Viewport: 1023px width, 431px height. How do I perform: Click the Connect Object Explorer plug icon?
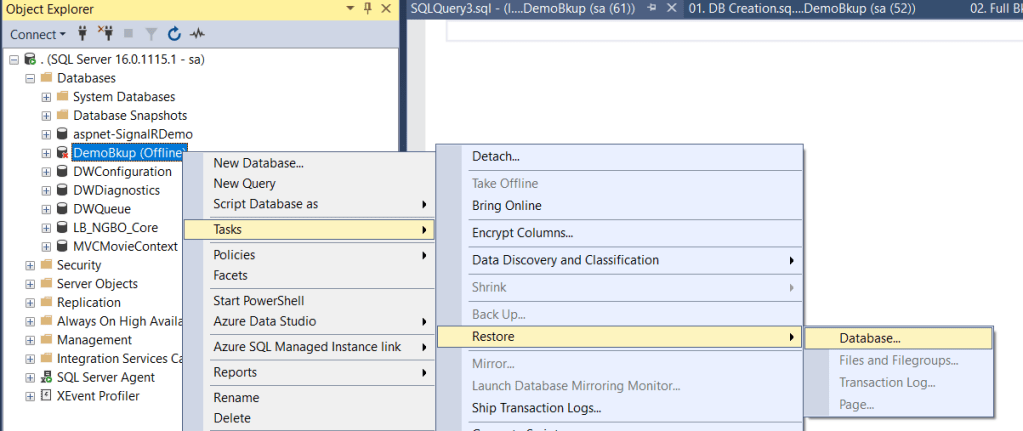point(83,34)
